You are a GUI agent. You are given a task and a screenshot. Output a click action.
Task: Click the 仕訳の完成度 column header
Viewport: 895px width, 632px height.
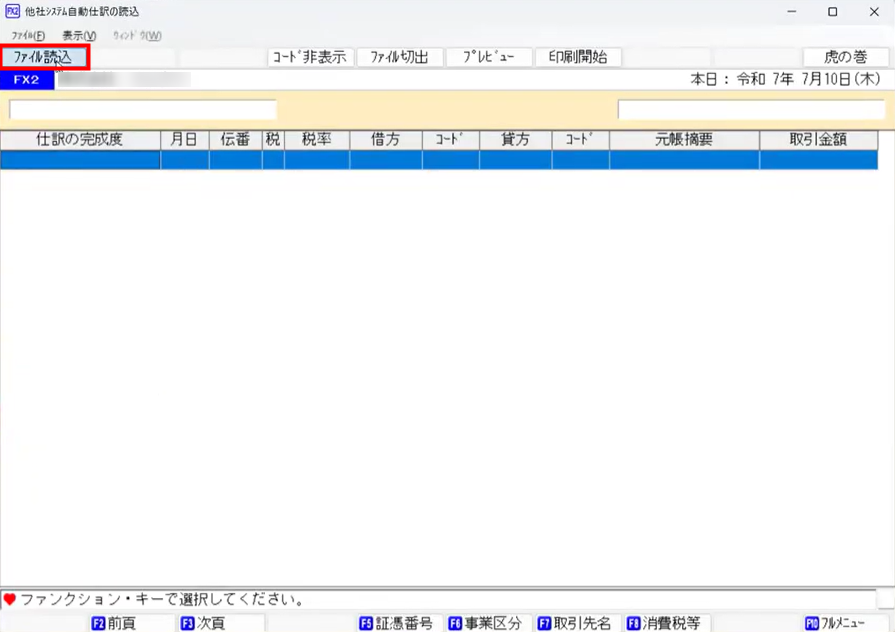80,140
